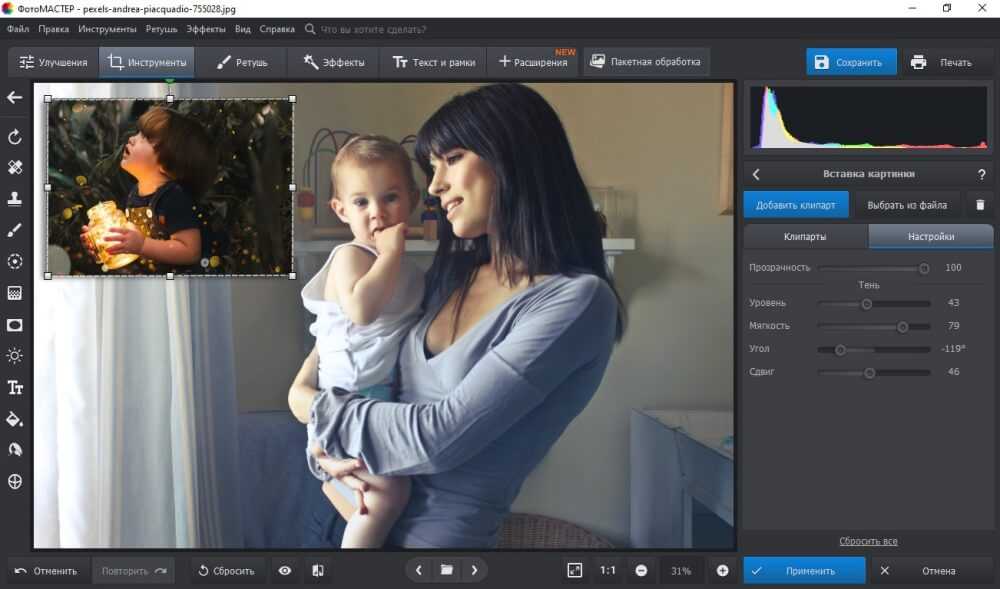Open the Расширения dropdown tab
Screen dimensions: 1000x589
tap(533, 62)
